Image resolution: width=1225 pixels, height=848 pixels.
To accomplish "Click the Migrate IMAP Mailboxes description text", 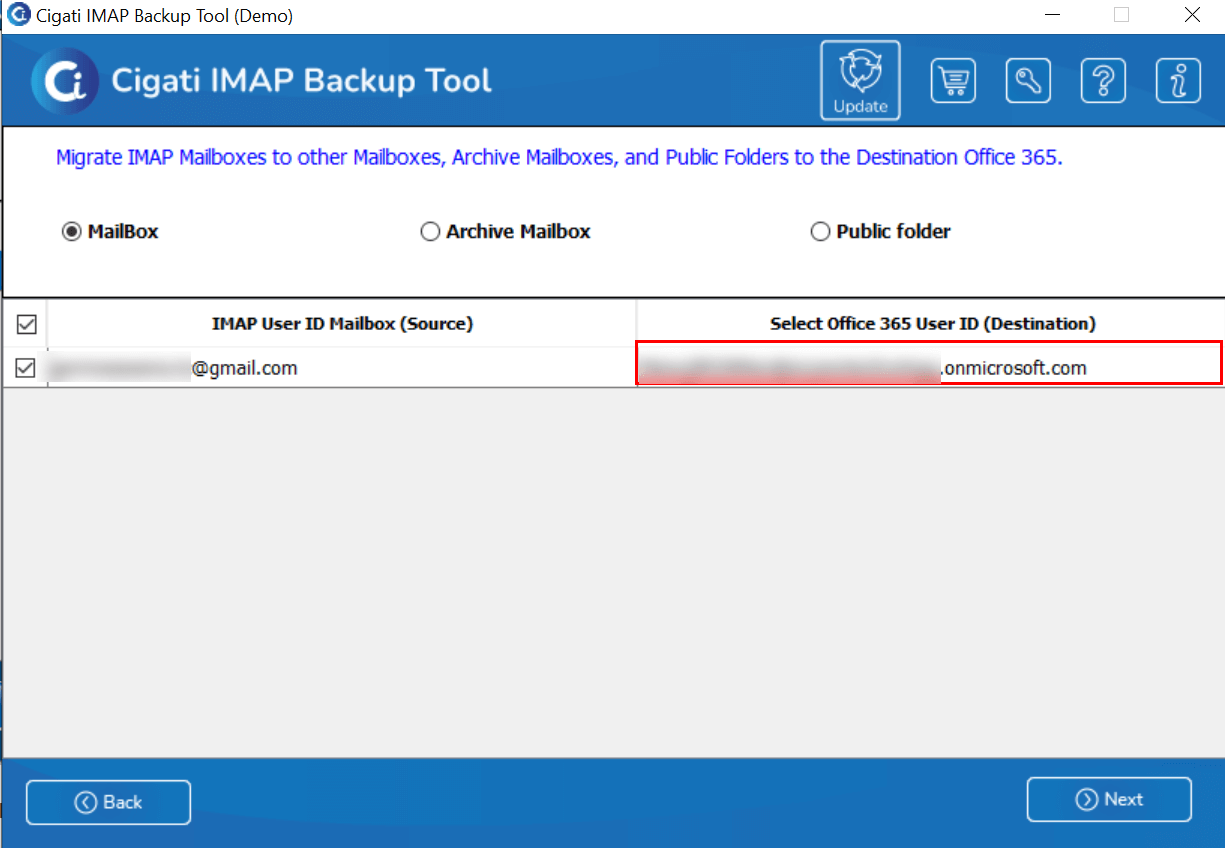I will point(559,158).
